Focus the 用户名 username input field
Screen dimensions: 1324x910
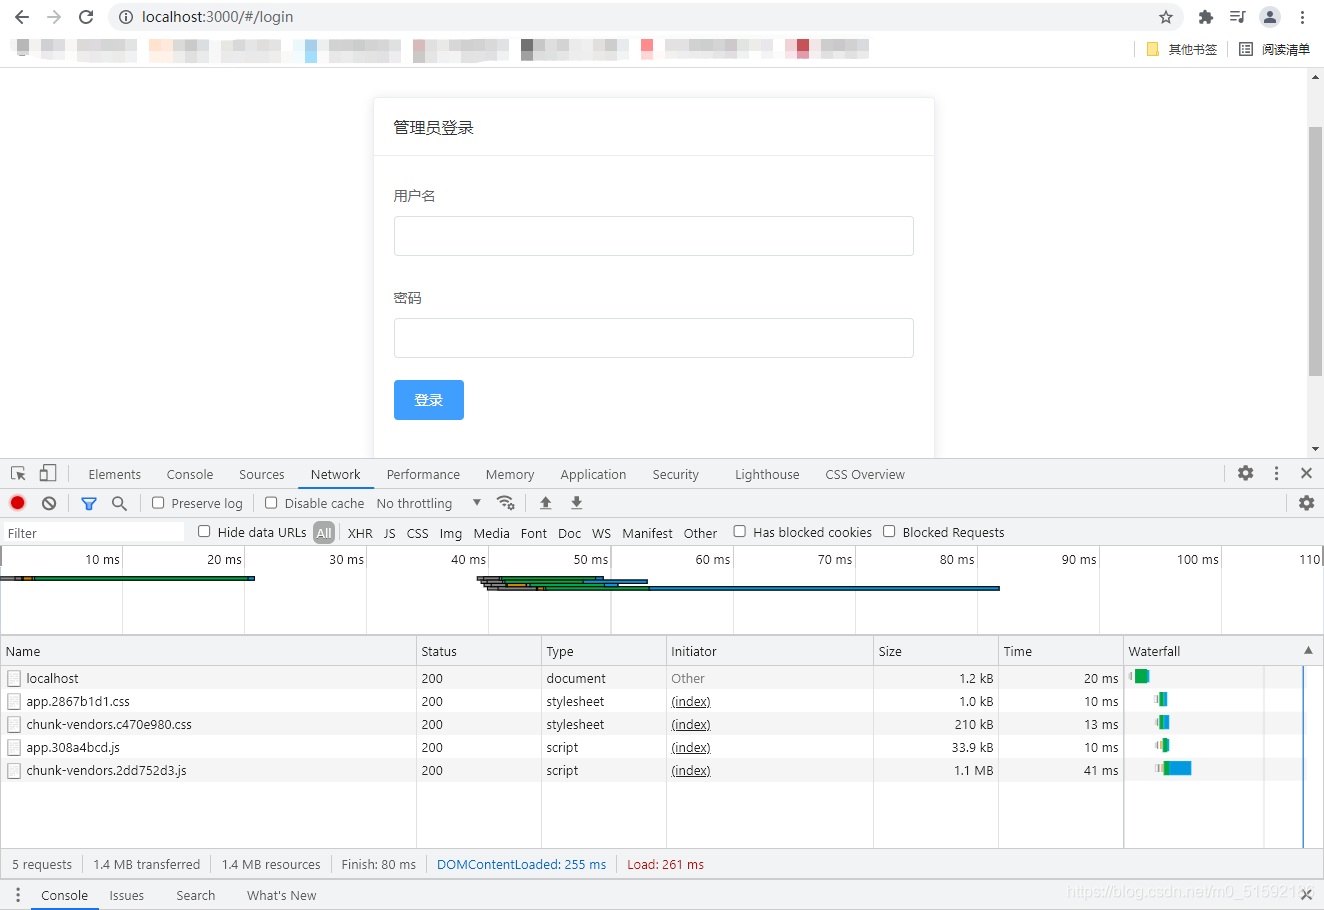tap(654, 236)
